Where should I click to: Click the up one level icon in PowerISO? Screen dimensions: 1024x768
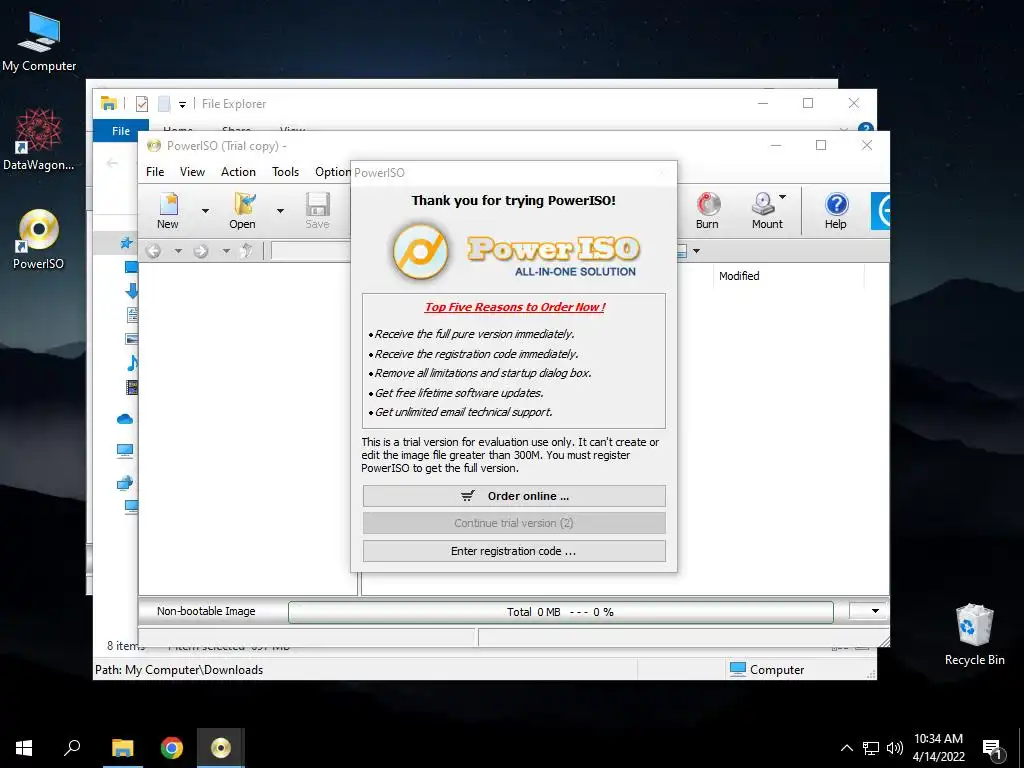click(246, 251)
